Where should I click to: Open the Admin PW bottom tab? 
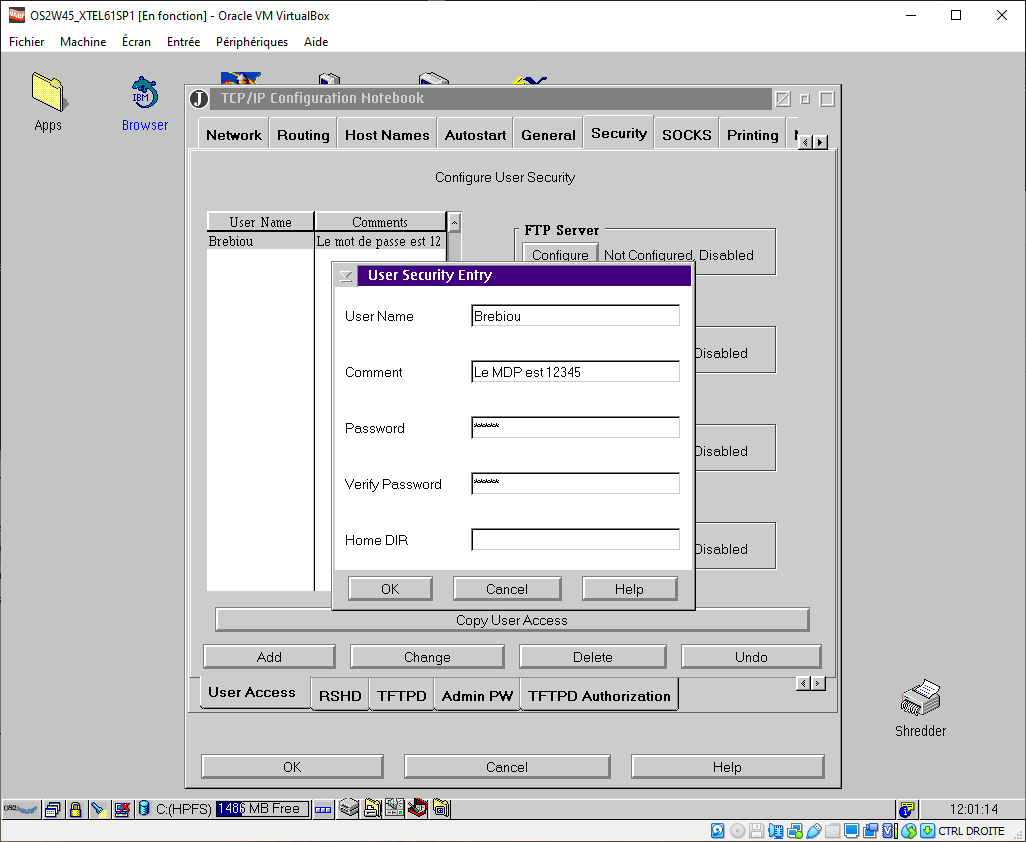click(477, 696)
